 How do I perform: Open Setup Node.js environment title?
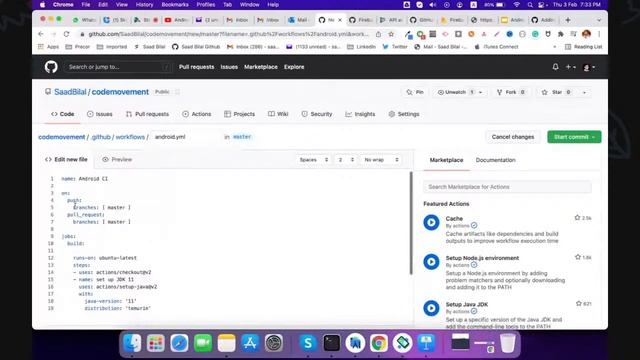tap(482, 258)
